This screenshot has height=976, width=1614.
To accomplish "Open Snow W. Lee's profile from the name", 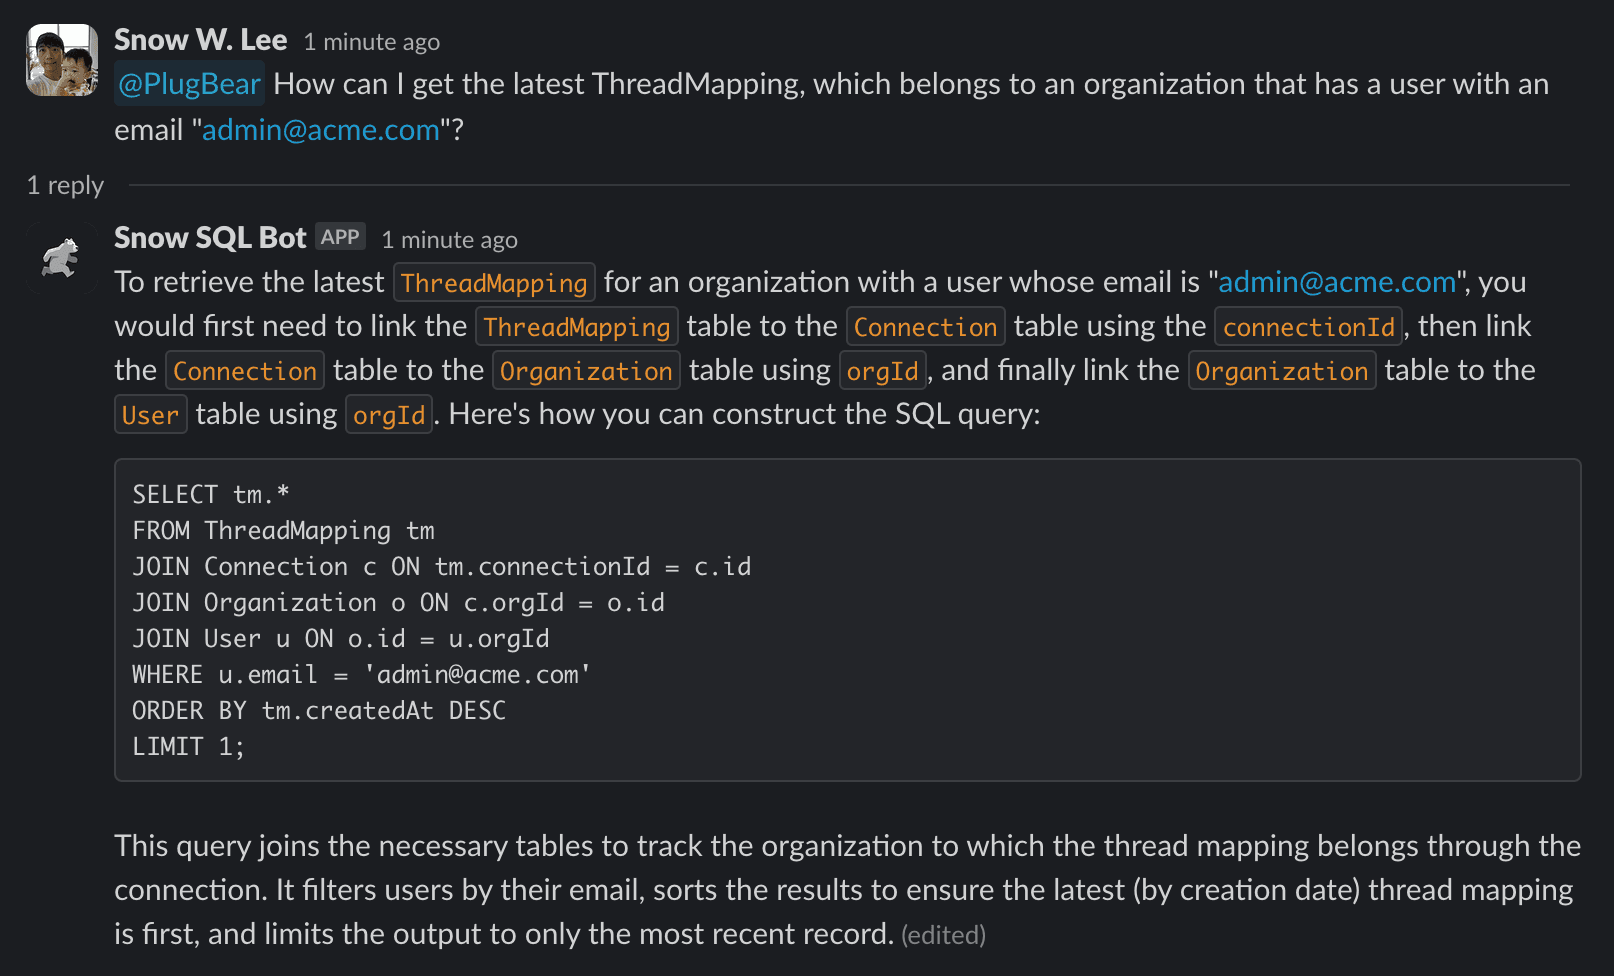I will coord(200,40).
